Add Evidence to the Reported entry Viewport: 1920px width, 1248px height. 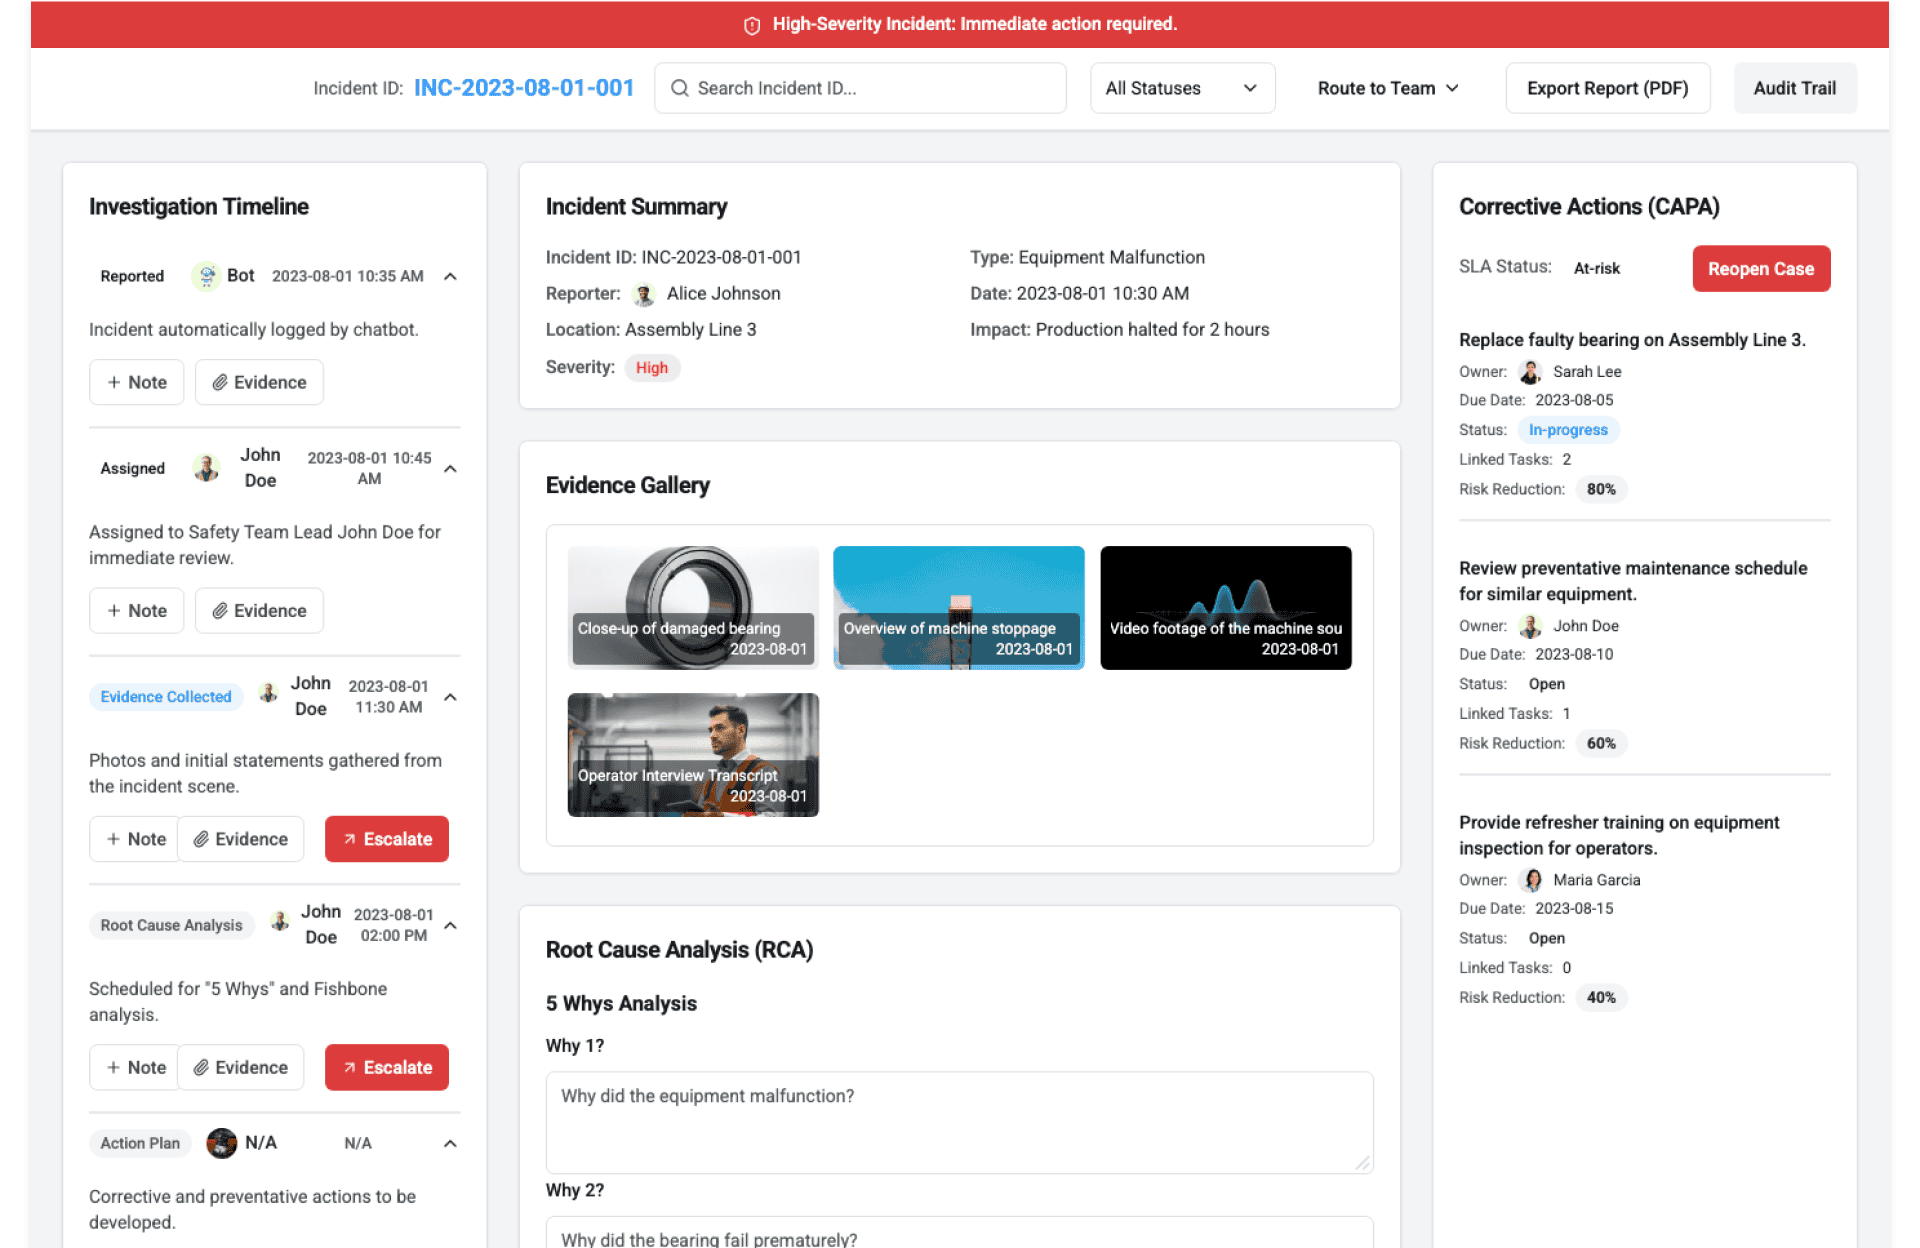pyautogui.click(x=259, y=382)
